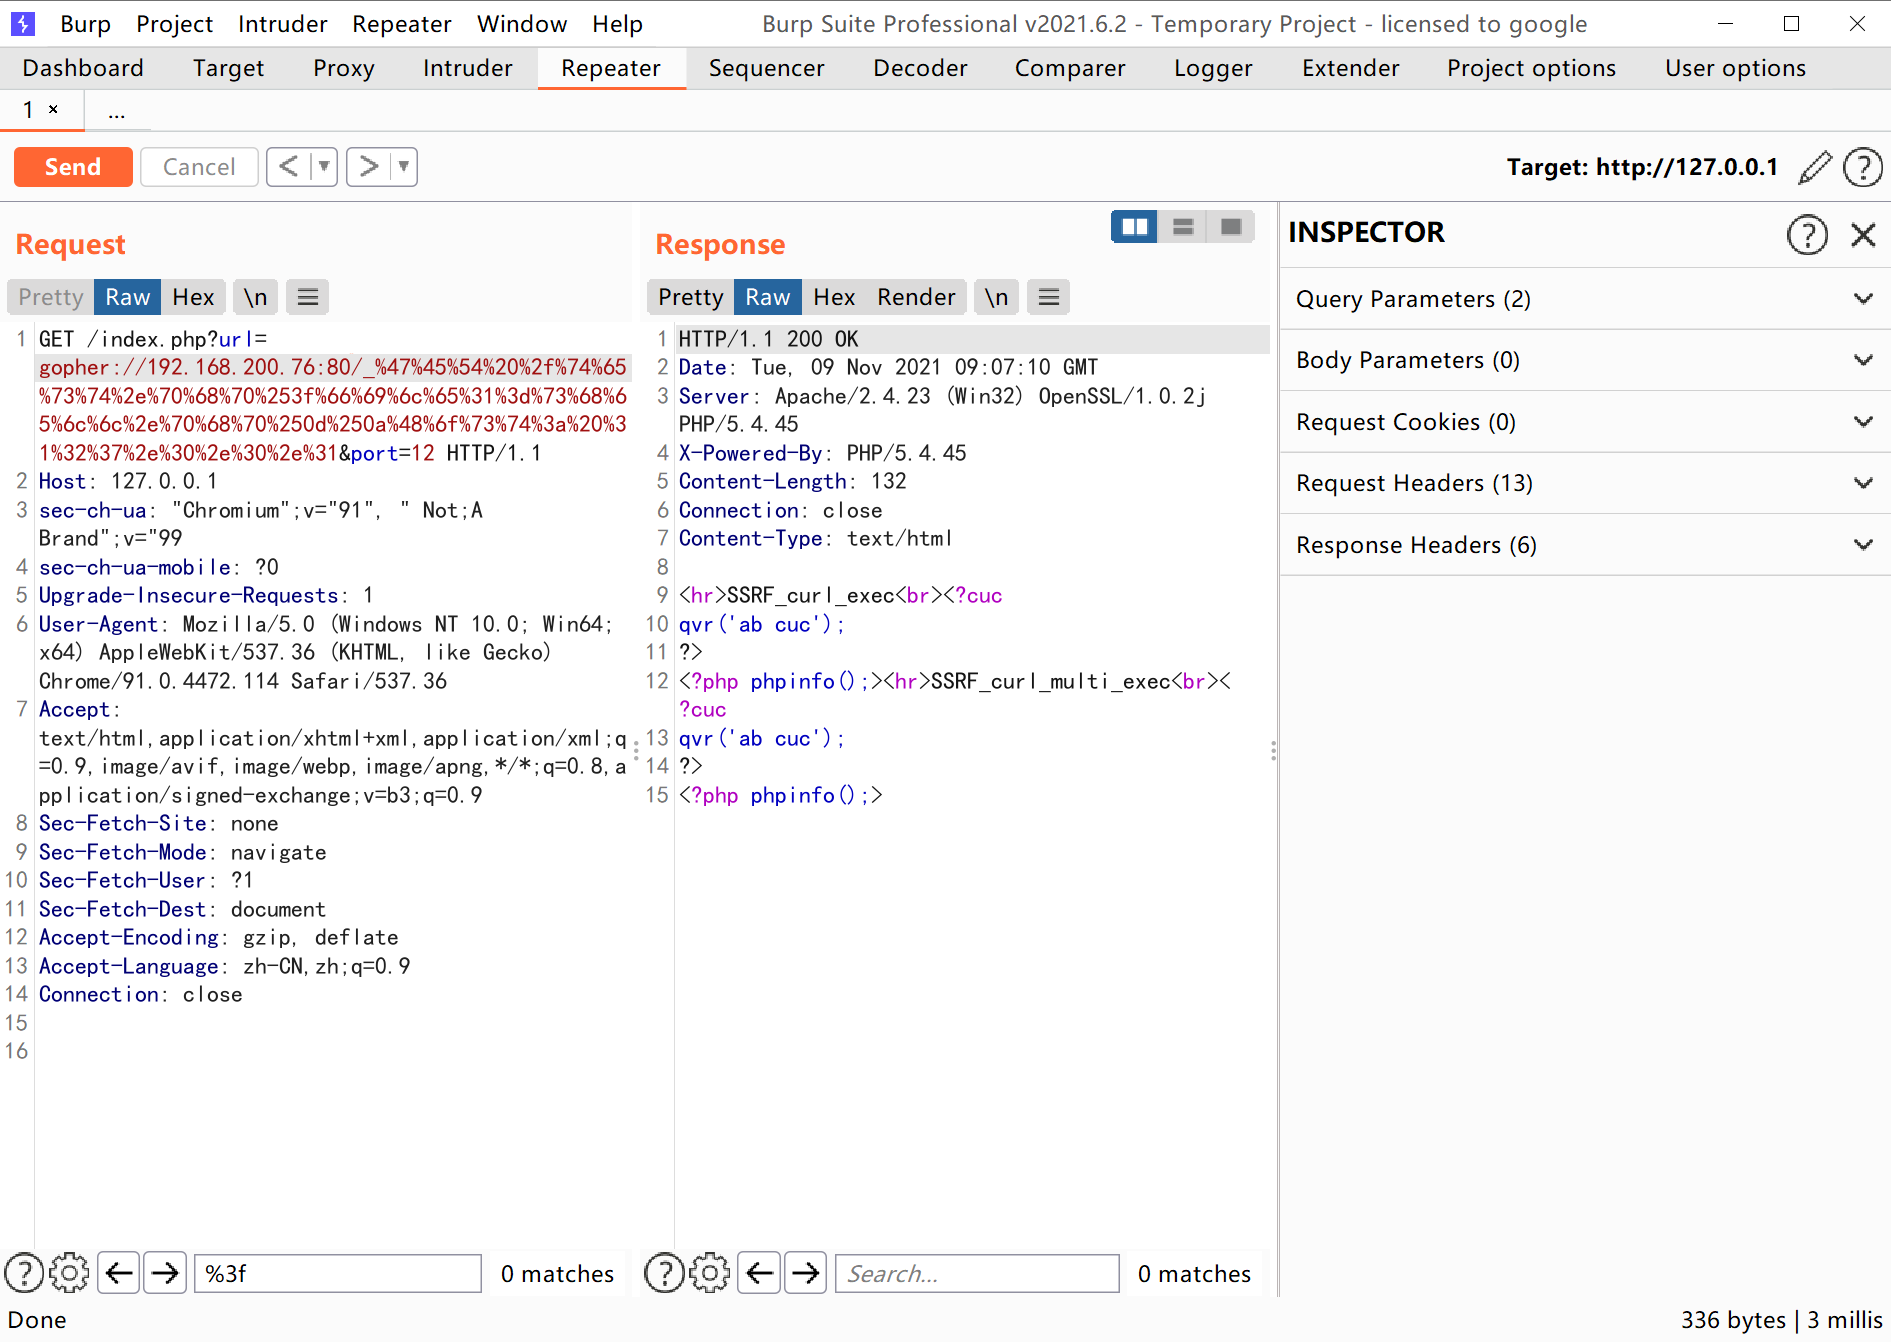Open the Window menu
This screenshot has width=1891, height=1342.
522,24
